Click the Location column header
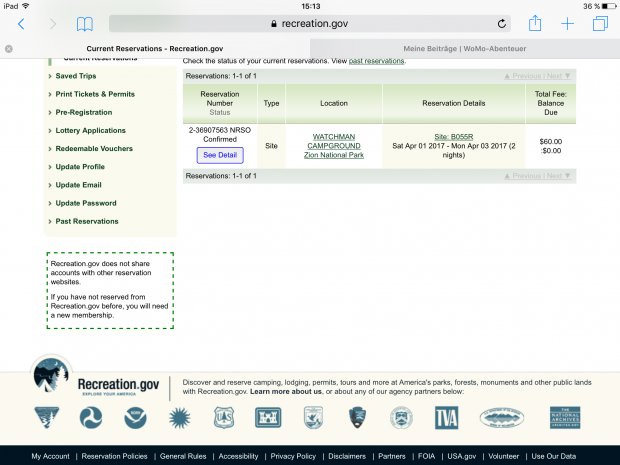The image size is (620, 465). [x=334, y=103]
